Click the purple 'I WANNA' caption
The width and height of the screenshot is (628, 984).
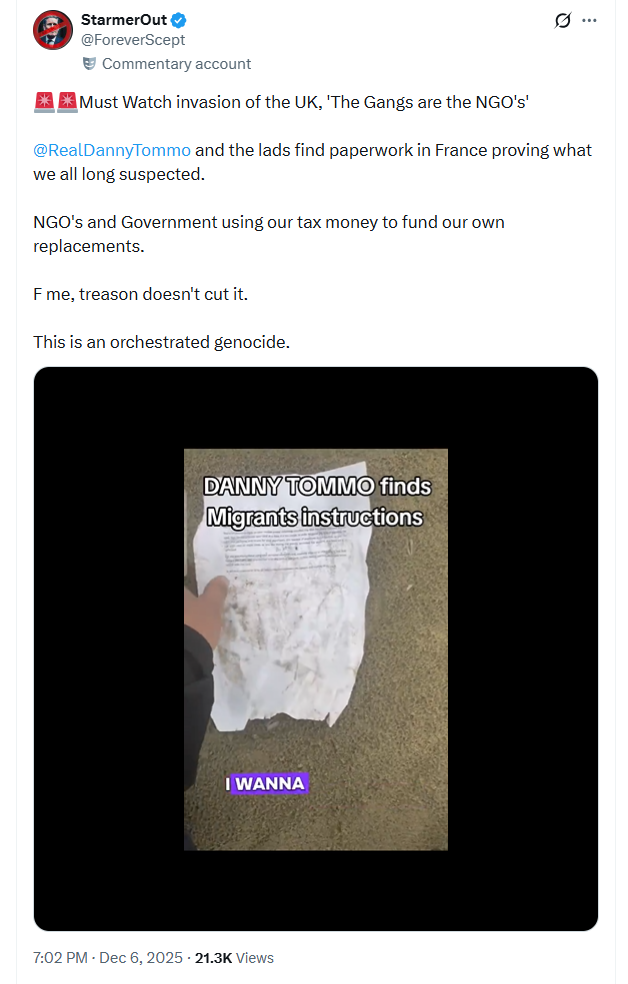[266, 783]
